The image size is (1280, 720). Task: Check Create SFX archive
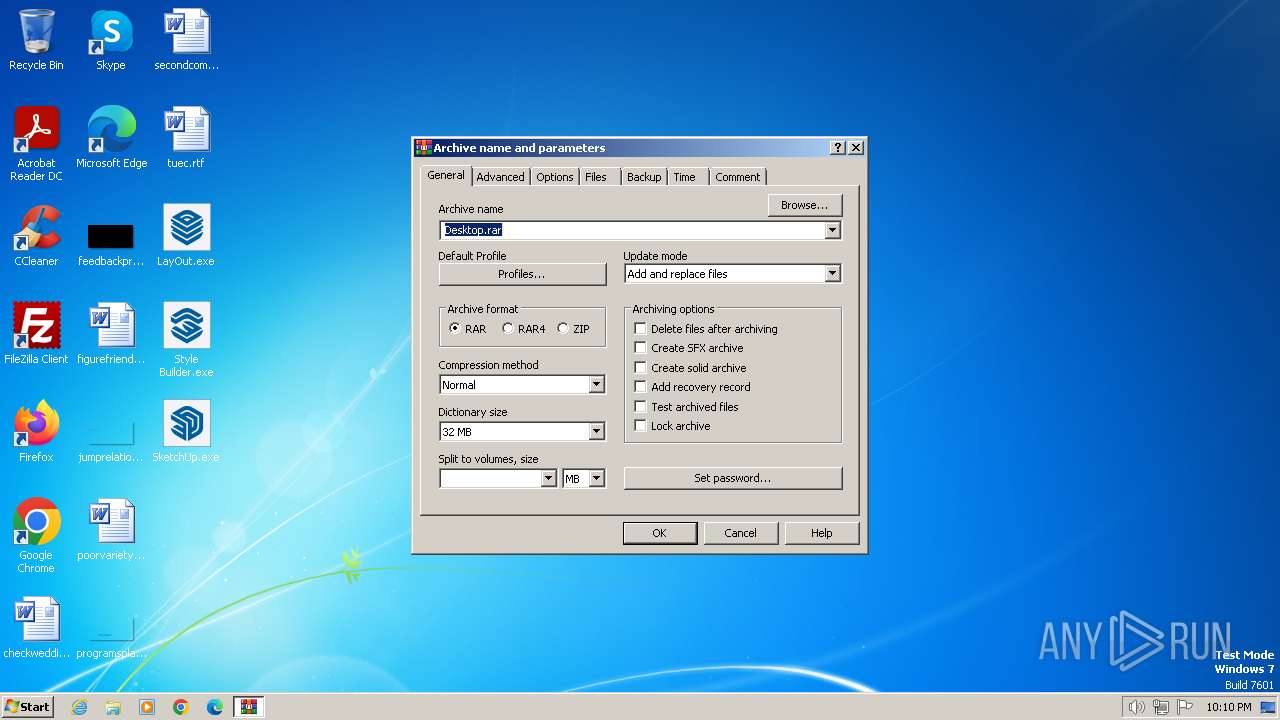689,348
